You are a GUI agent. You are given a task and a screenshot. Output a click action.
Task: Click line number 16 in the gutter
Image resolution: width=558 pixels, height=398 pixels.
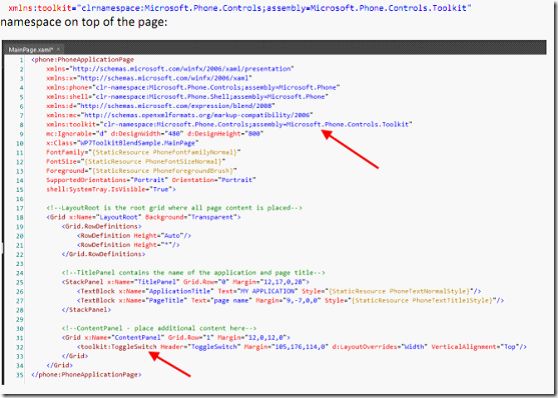20,199
